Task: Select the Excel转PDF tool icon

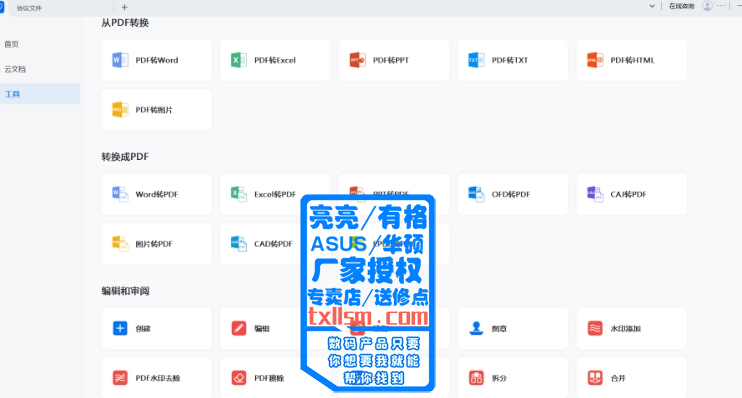Action: pyautogui.click(x=238, y=194)
